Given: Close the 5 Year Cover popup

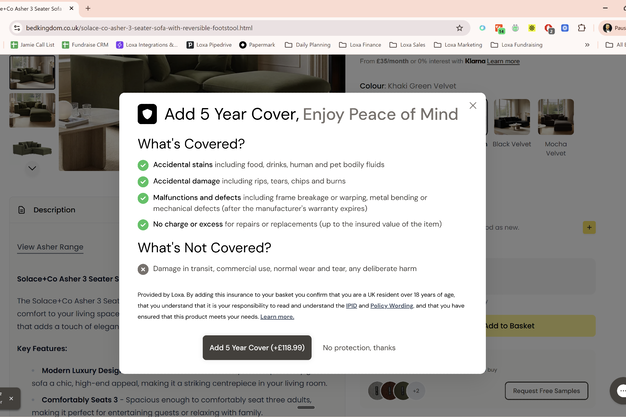Looking at the screenshot, I should coord(473,105).
